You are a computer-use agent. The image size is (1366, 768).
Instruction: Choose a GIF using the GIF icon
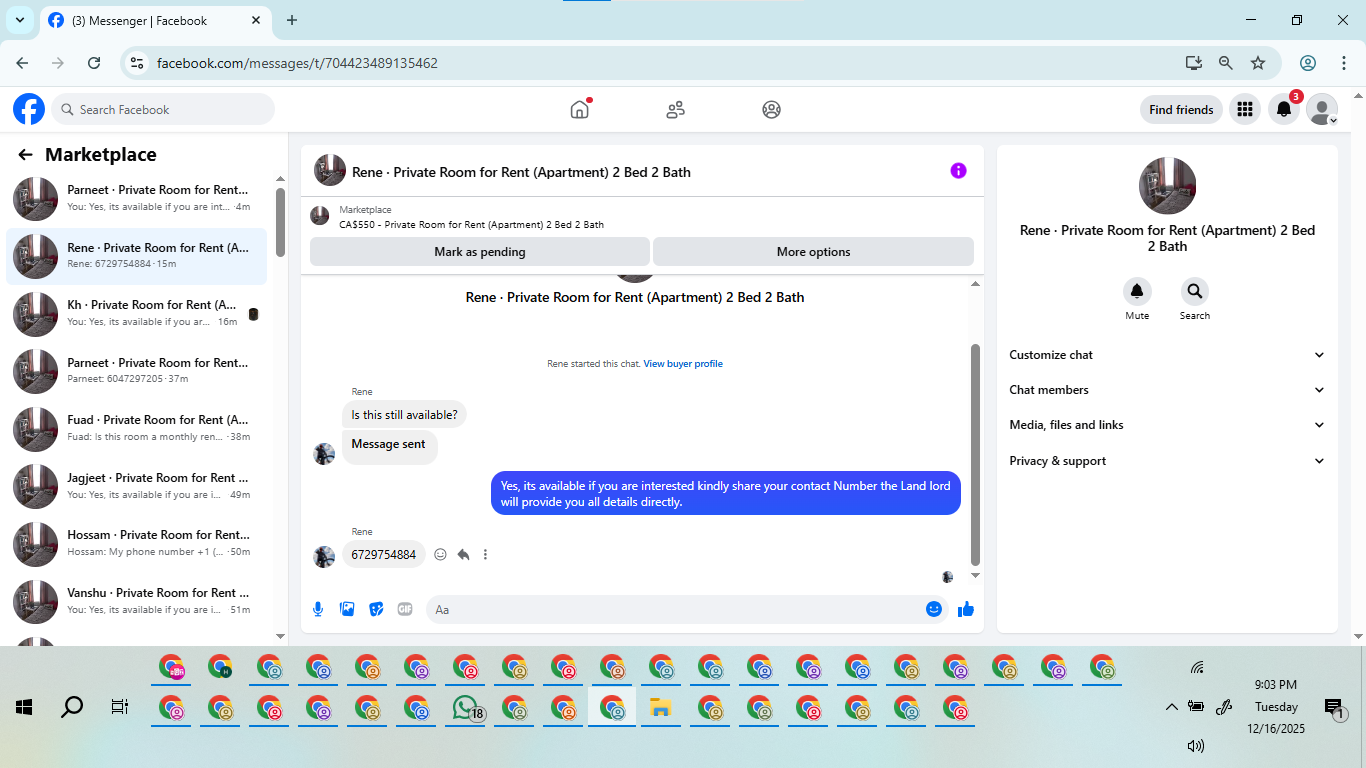(405, 609)
